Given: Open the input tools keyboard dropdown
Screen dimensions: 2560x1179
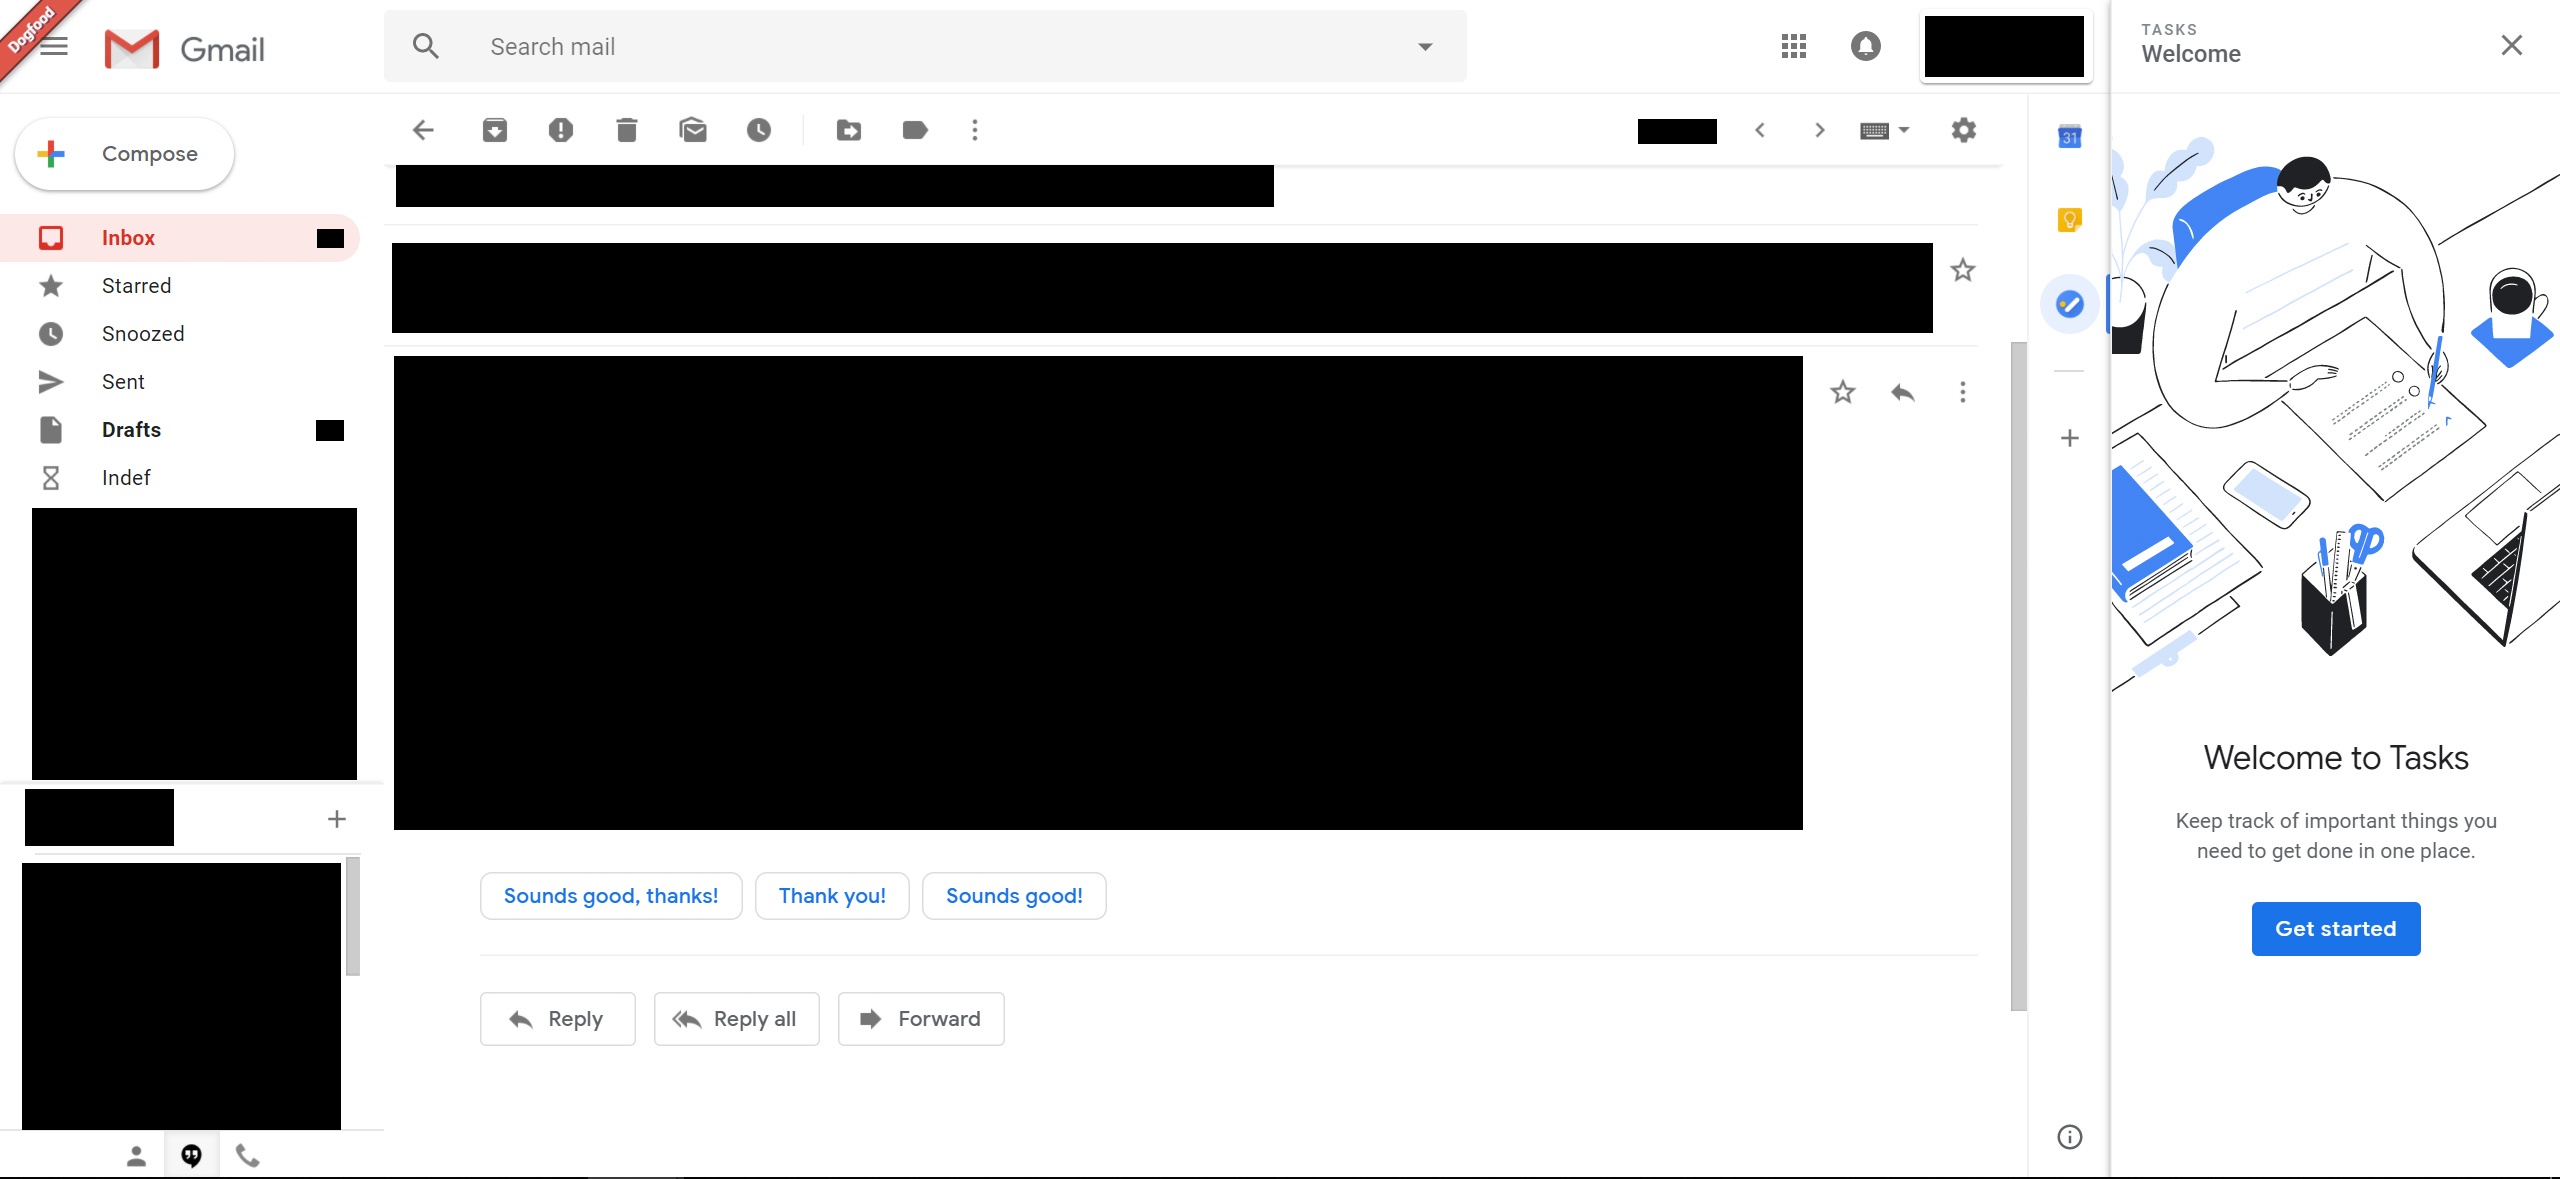Looking at the screenshot, I should (x=1884, y=130).
